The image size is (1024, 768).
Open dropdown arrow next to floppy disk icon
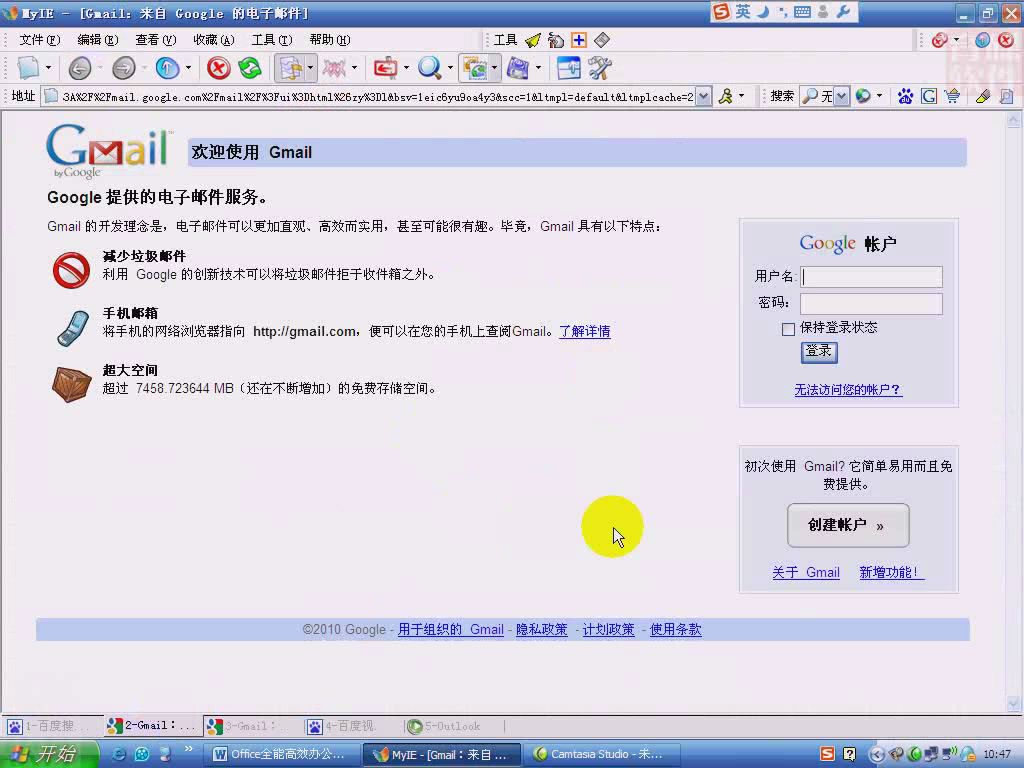[538, 68]
